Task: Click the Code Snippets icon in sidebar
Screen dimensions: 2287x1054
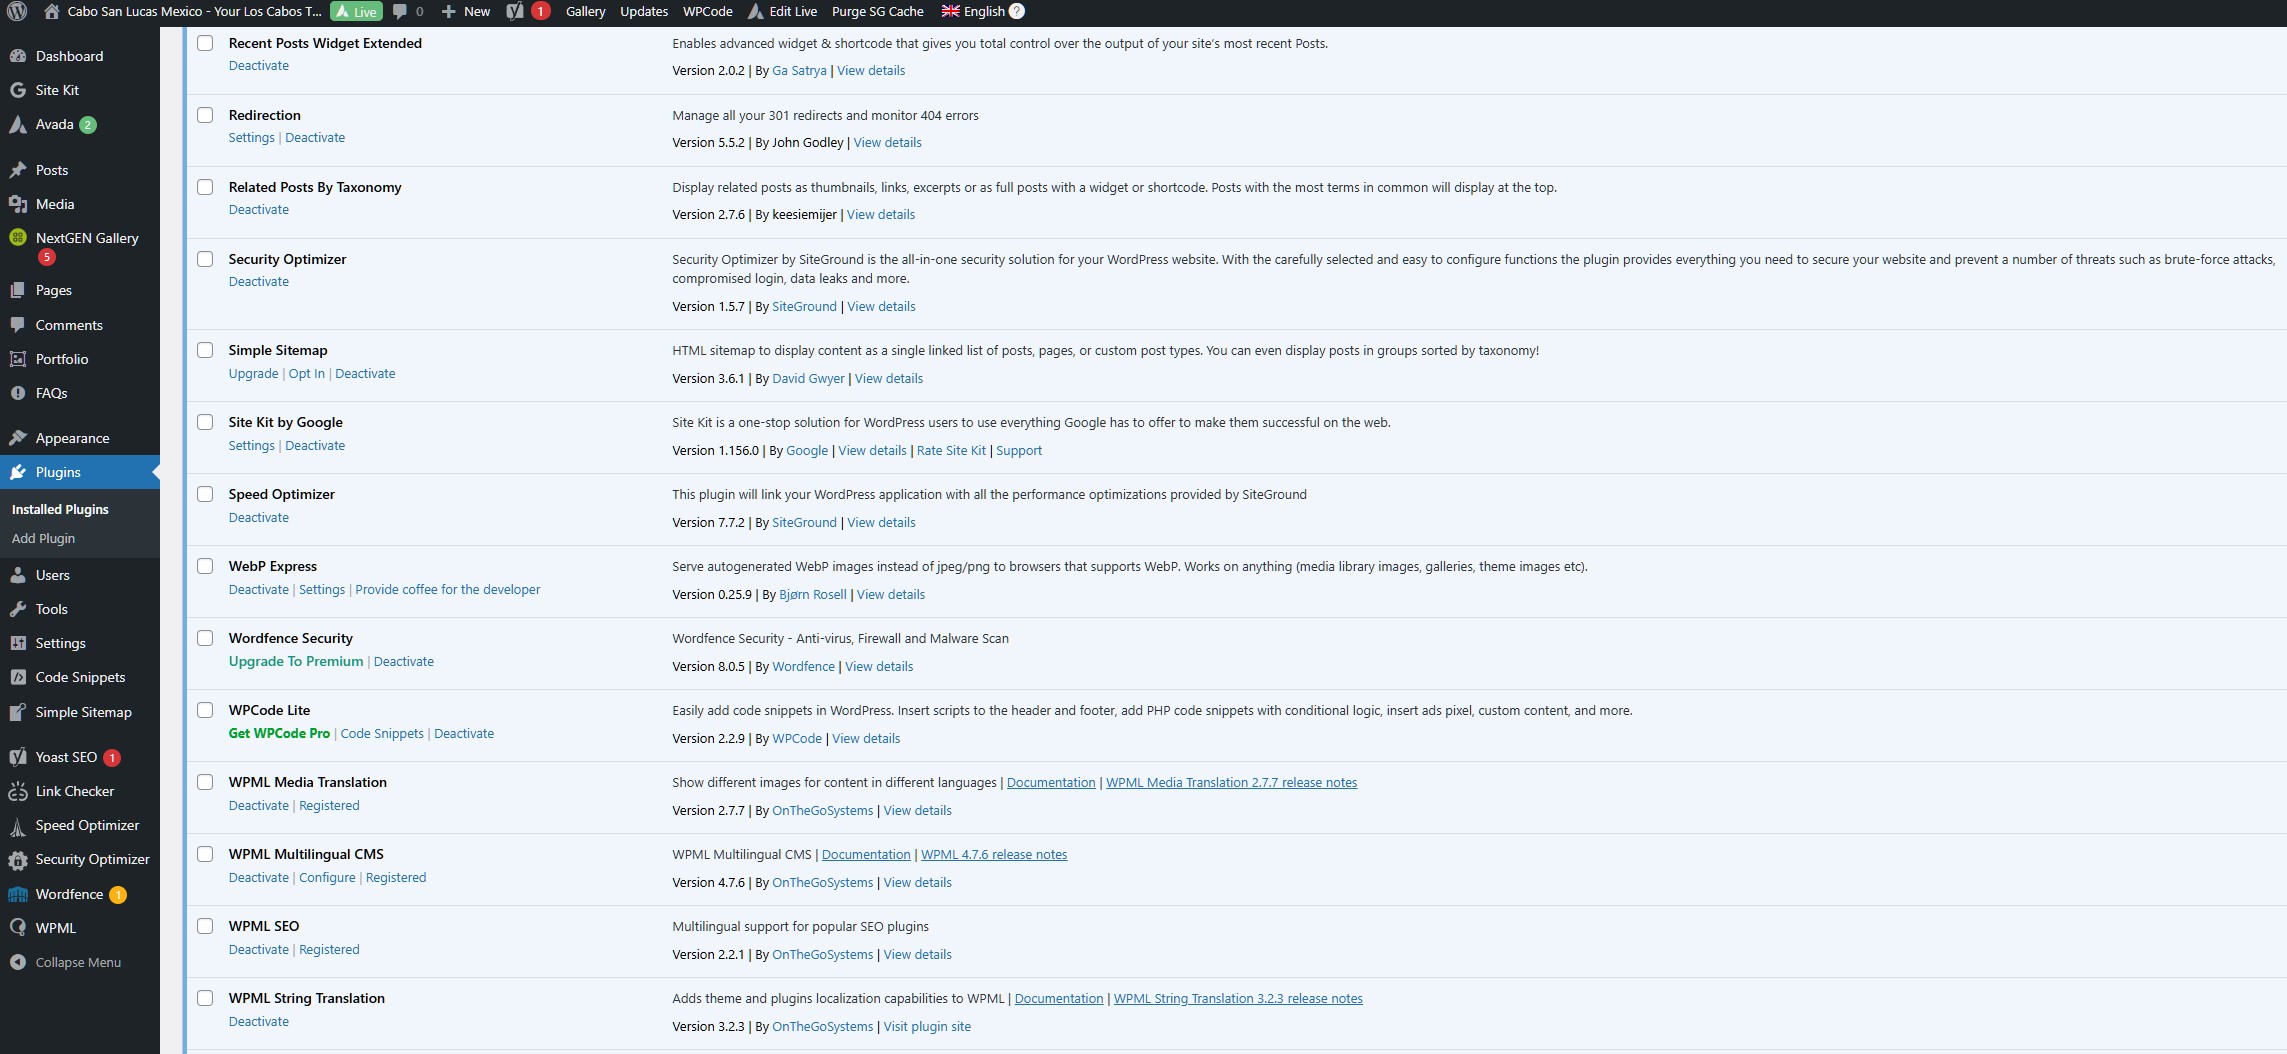Action: [x=18, y=677]
